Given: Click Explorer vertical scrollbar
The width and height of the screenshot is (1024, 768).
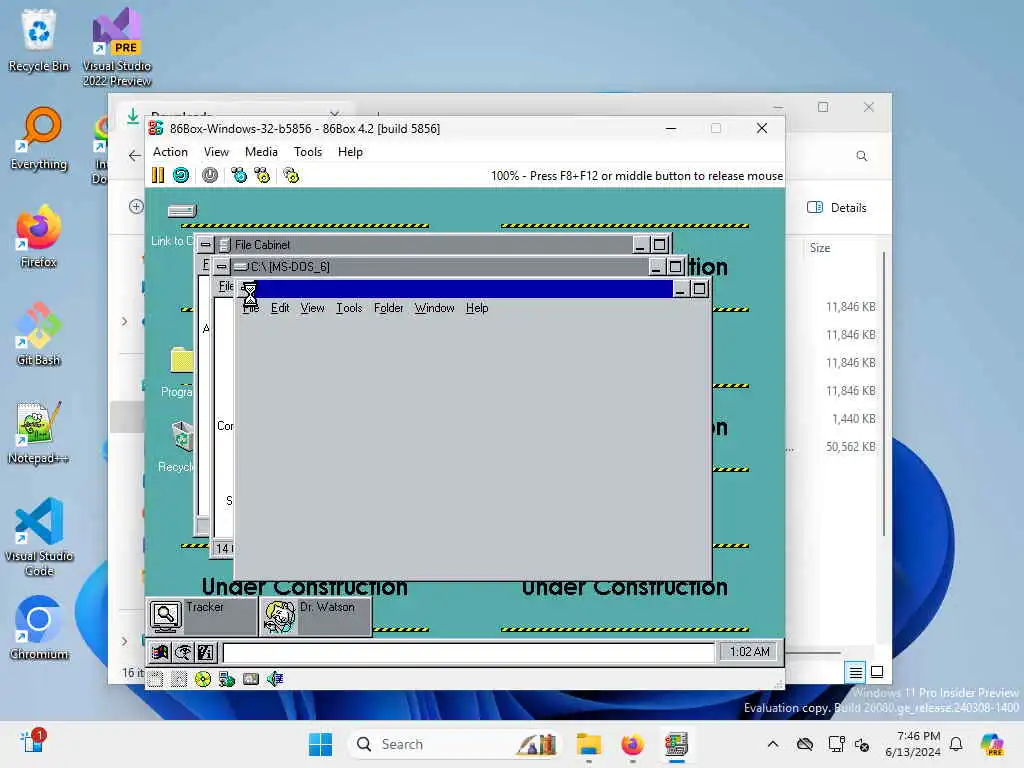Looking at the screenshot, I should point(884,392).
